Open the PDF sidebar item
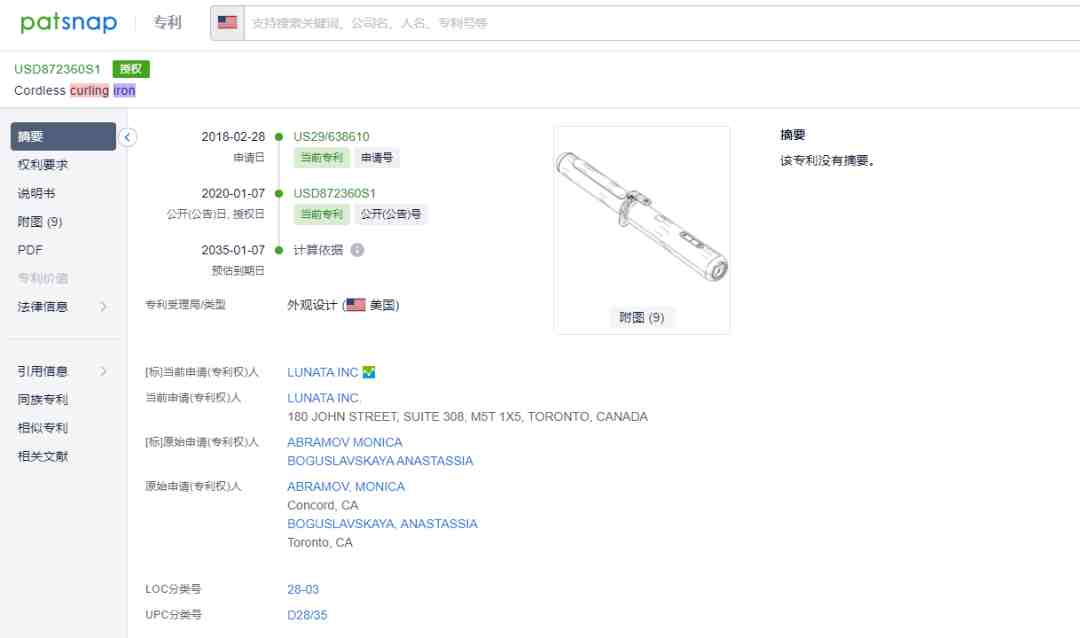The image size is (1080, 638). click(30, 250)
